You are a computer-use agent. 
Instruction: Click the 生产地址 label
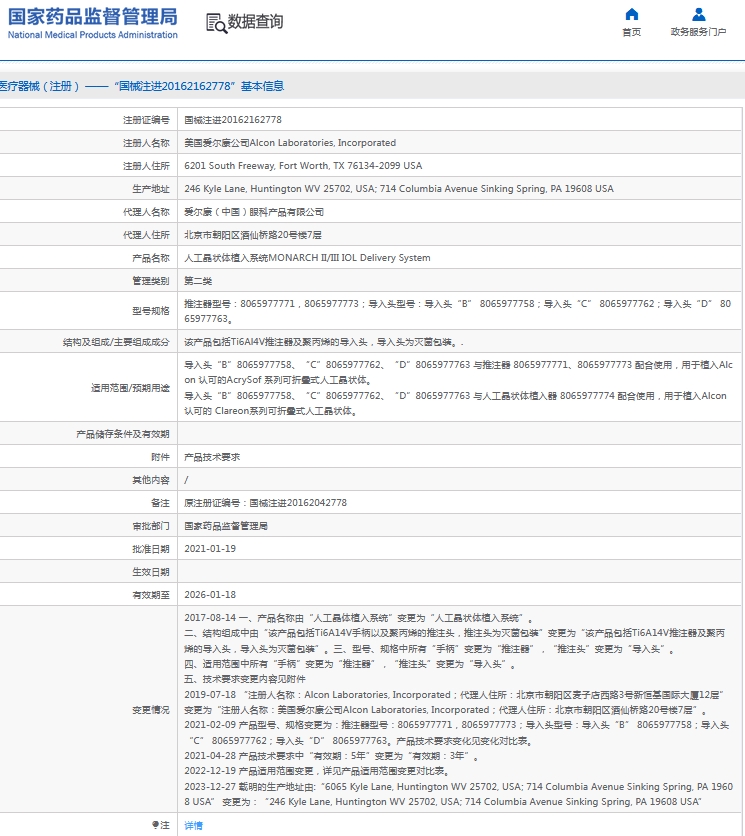151,189
